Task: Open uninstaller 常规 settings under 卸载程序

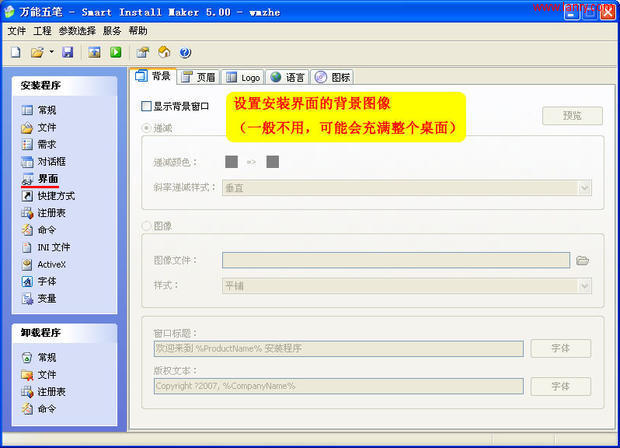Action: click(39, 357)
